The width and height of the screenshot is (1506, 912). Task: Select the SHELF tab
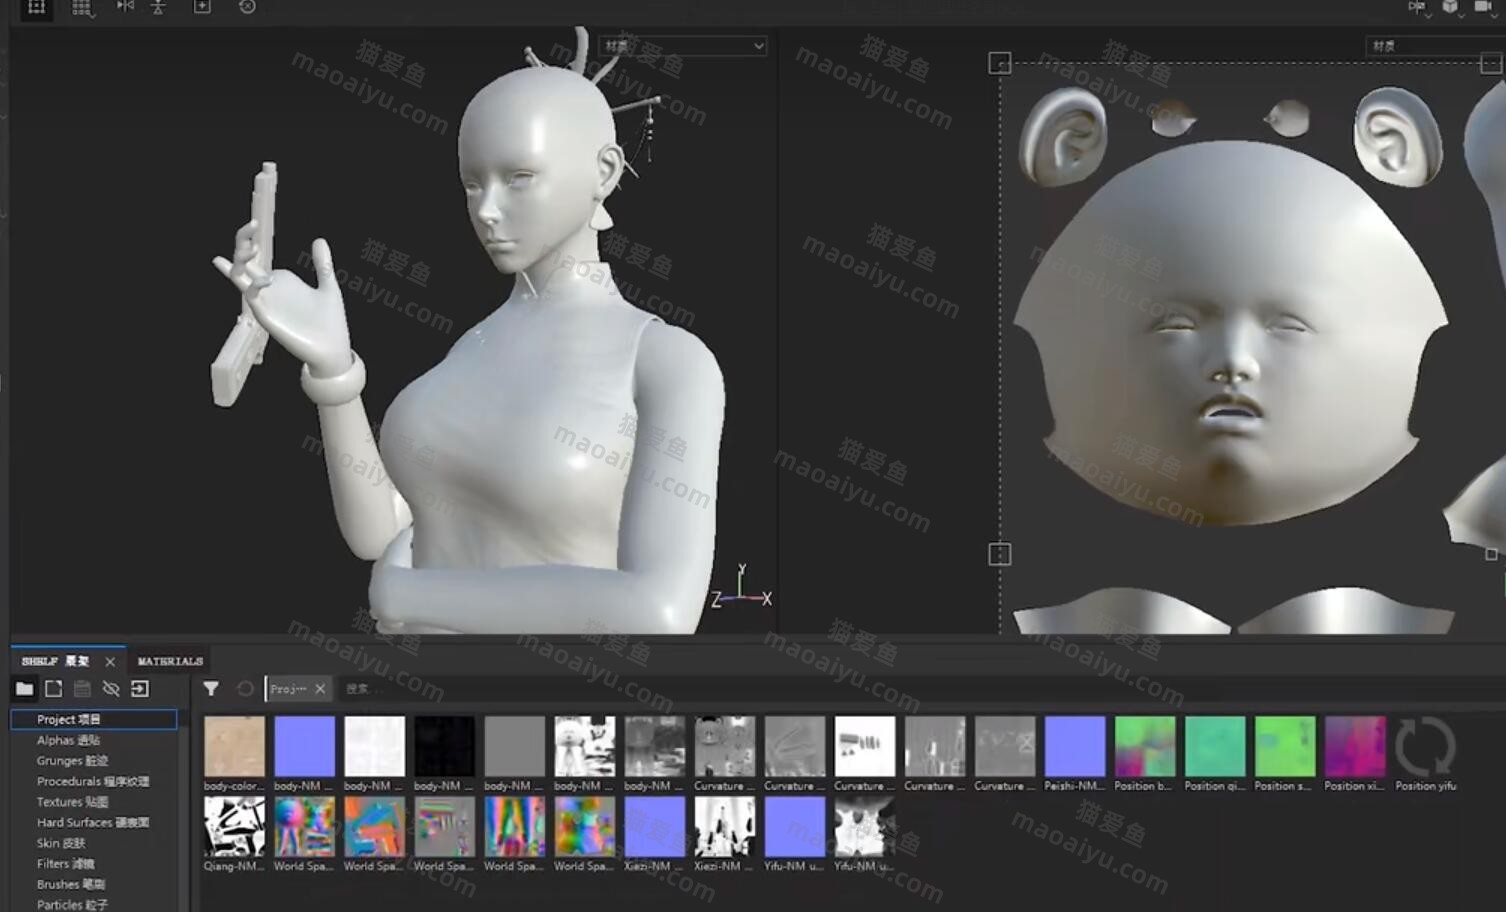click(x=55, y=661)
